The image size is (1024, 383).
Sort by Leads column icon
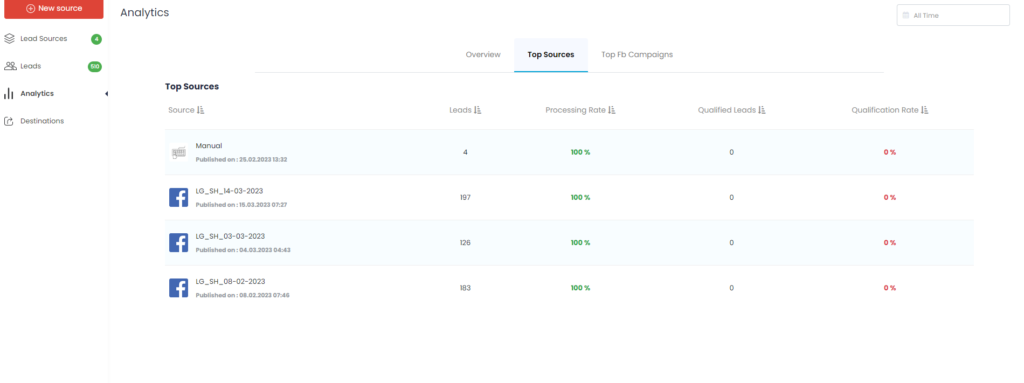click(x=477, y=110)
